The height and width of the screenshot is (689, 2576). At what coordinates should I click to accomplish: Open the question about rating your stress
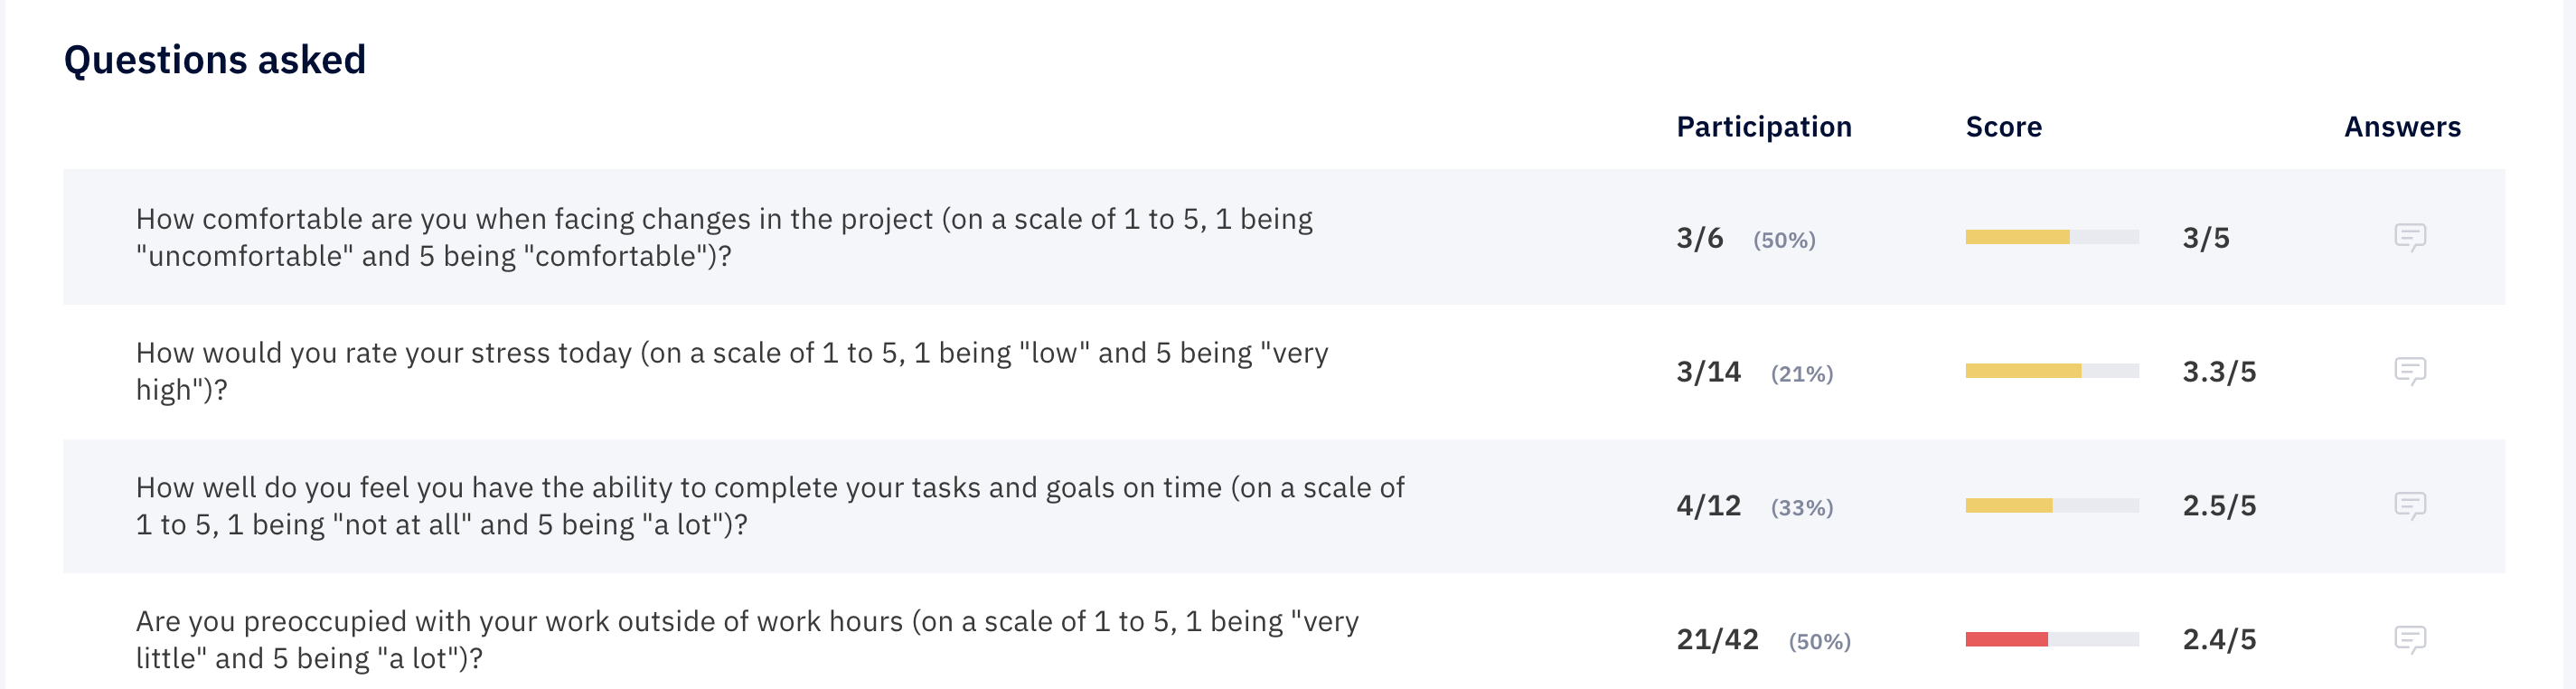coord(732,371)
